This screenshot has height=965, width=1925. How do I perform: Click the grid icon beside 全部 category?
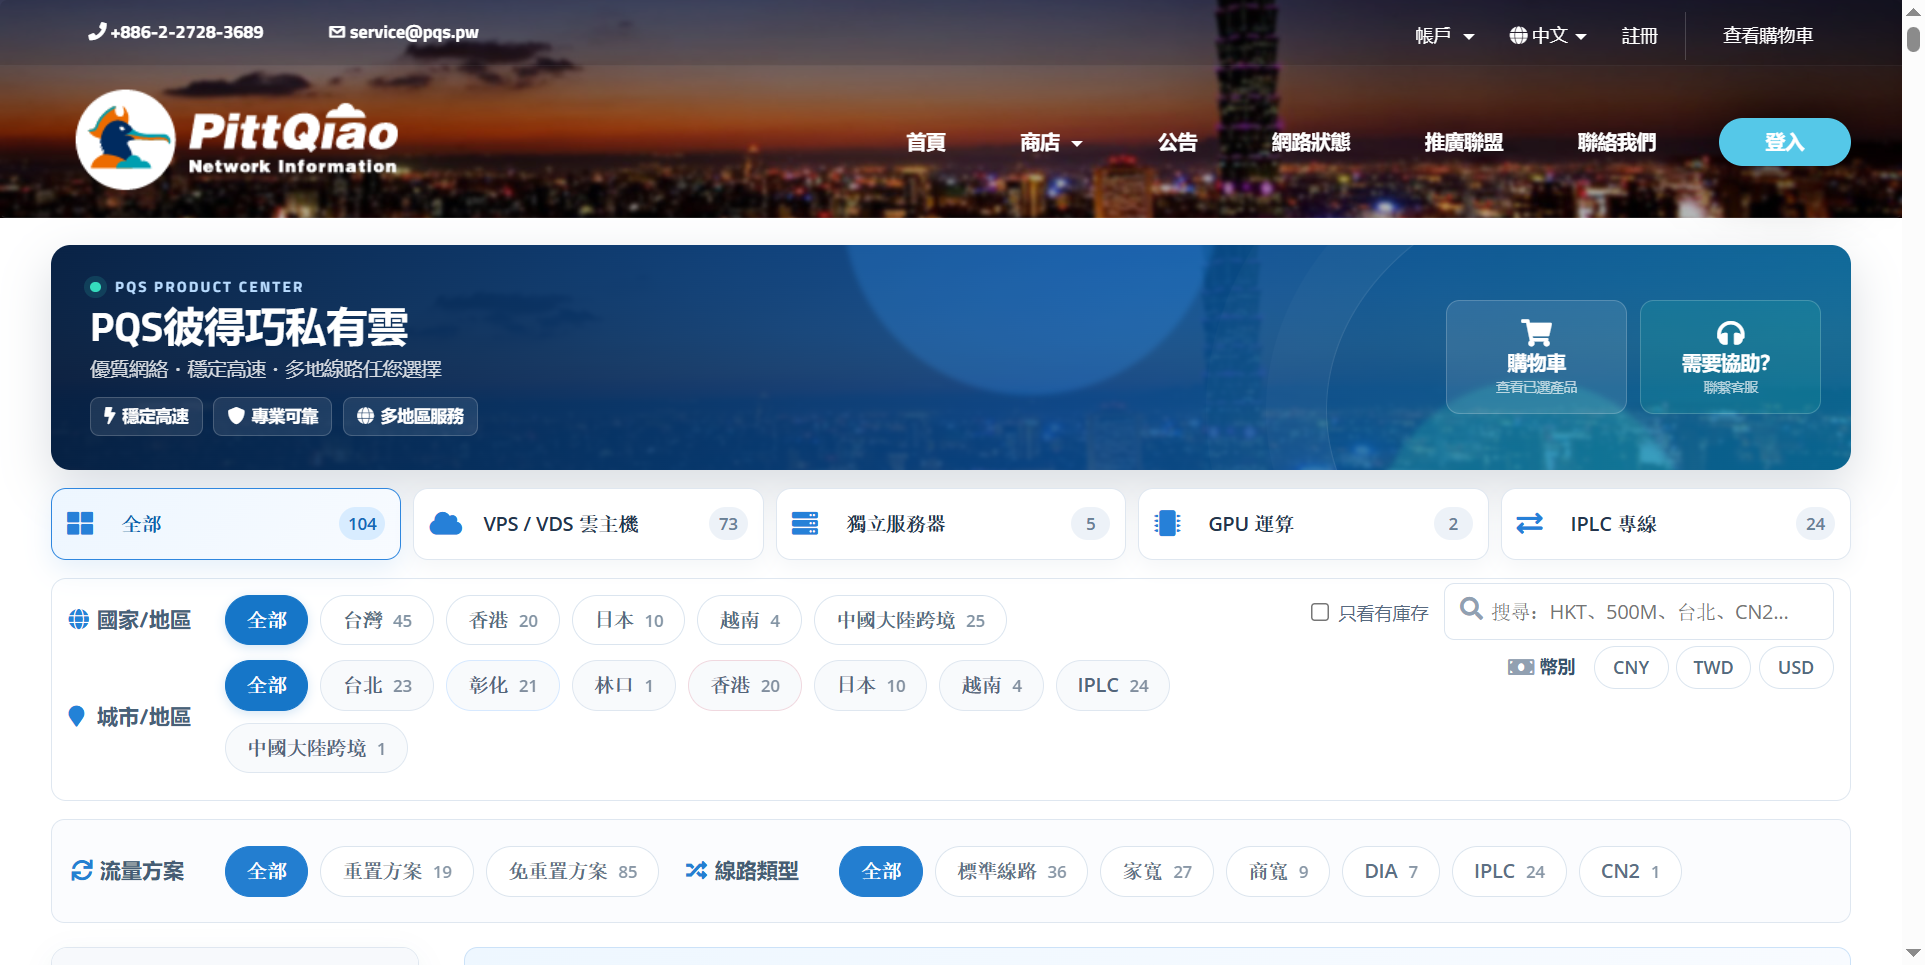click(x=80, y=524)
